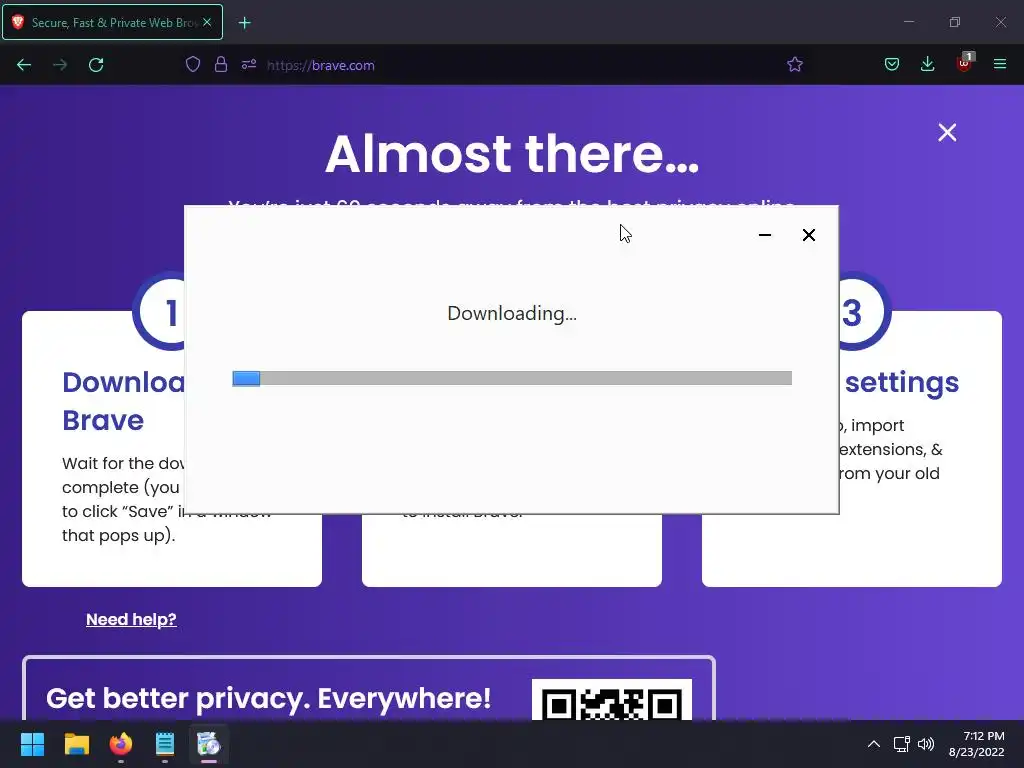Click the step 1 circle badge

pyautogui.click(x=161, y=312)
